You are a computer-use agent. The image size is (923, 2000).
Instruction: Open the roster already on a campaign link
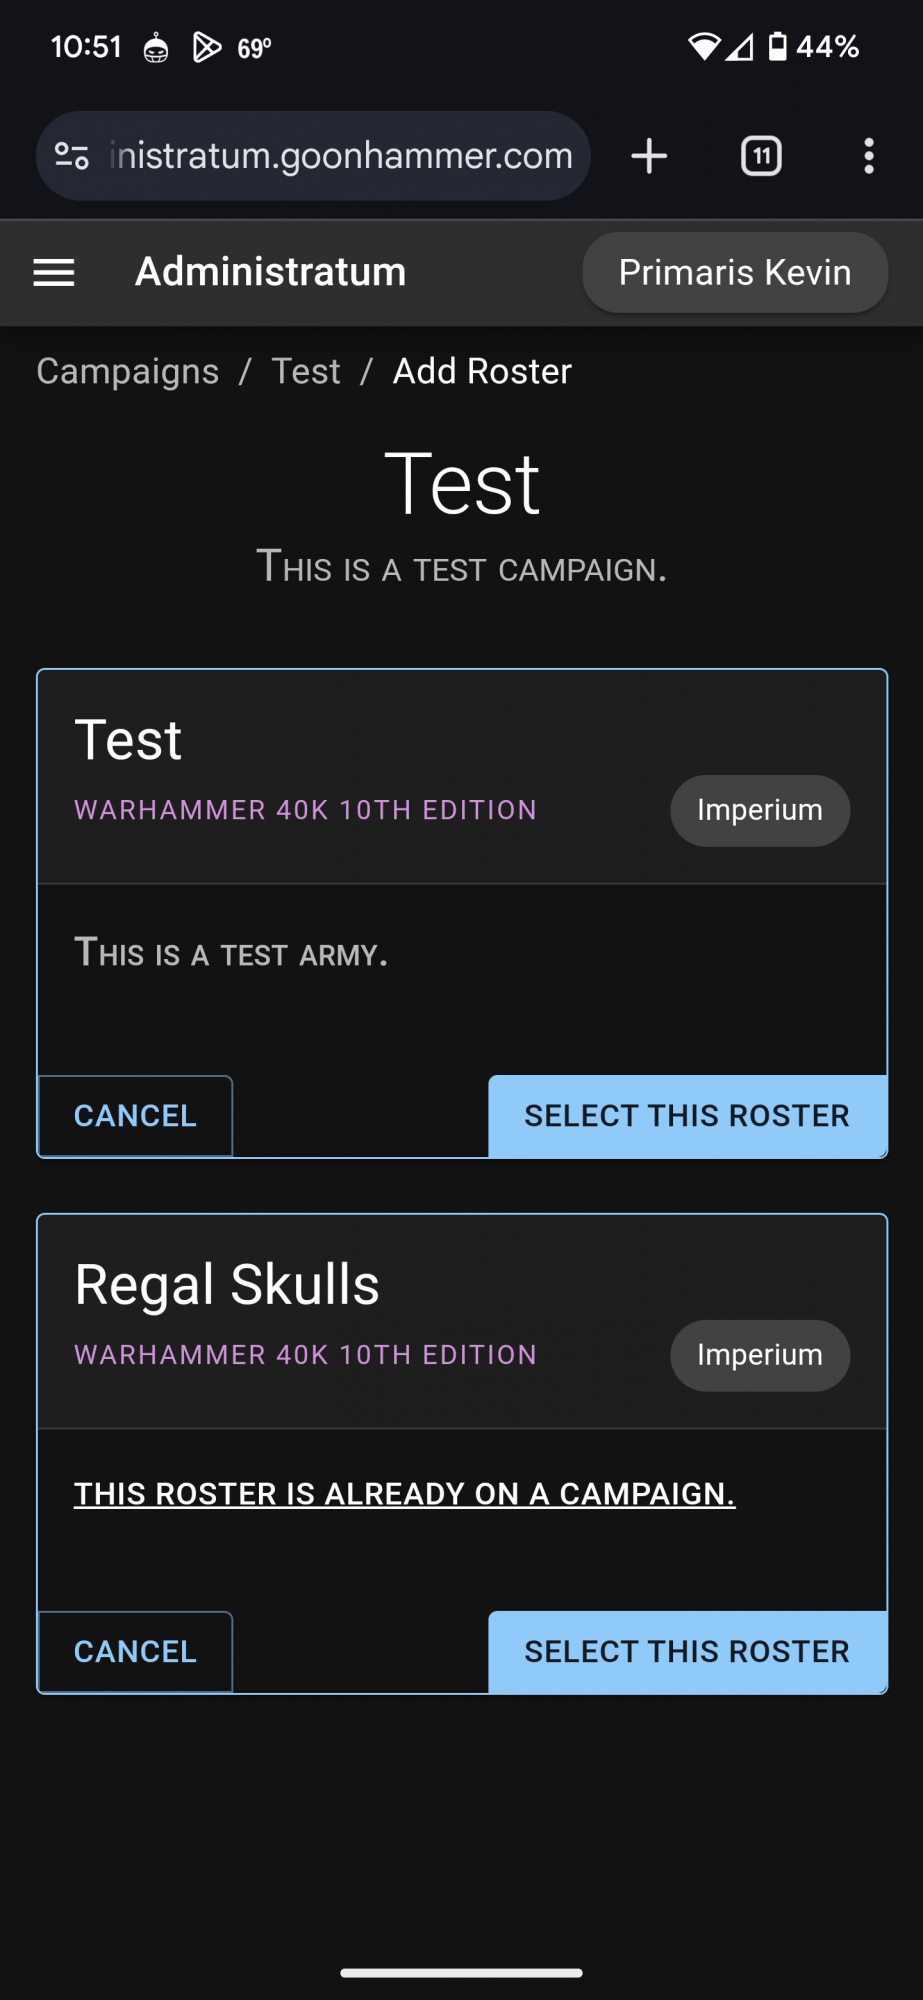(403, 1493)
